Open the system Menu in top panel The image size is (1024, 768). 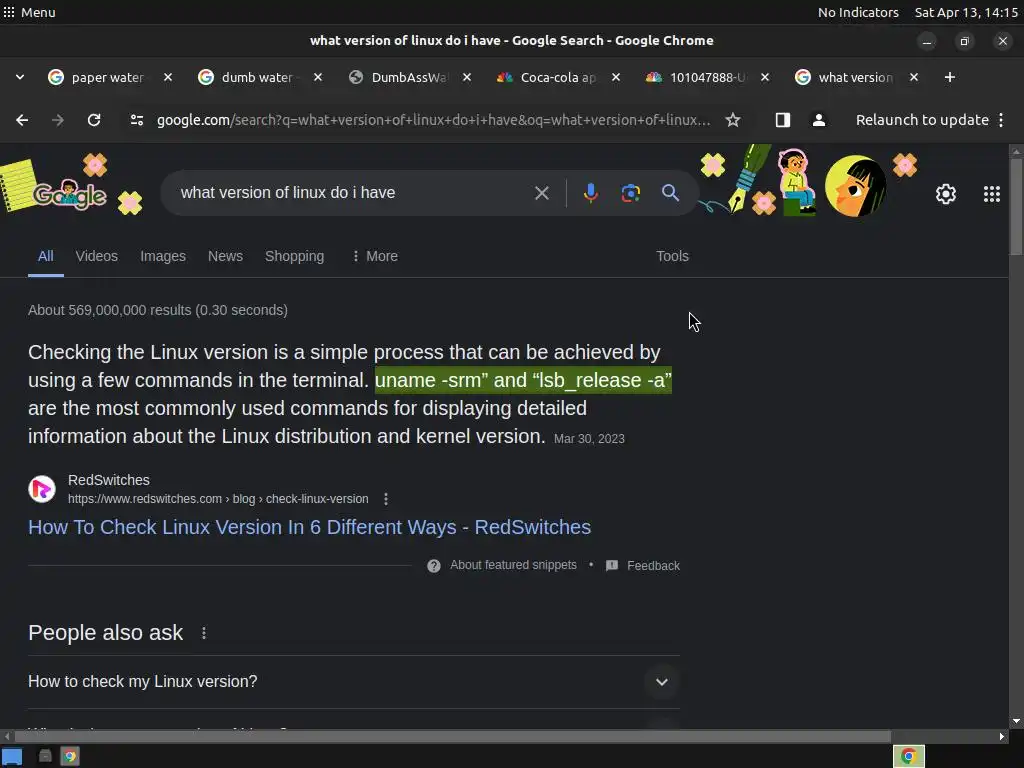(29, 12)
